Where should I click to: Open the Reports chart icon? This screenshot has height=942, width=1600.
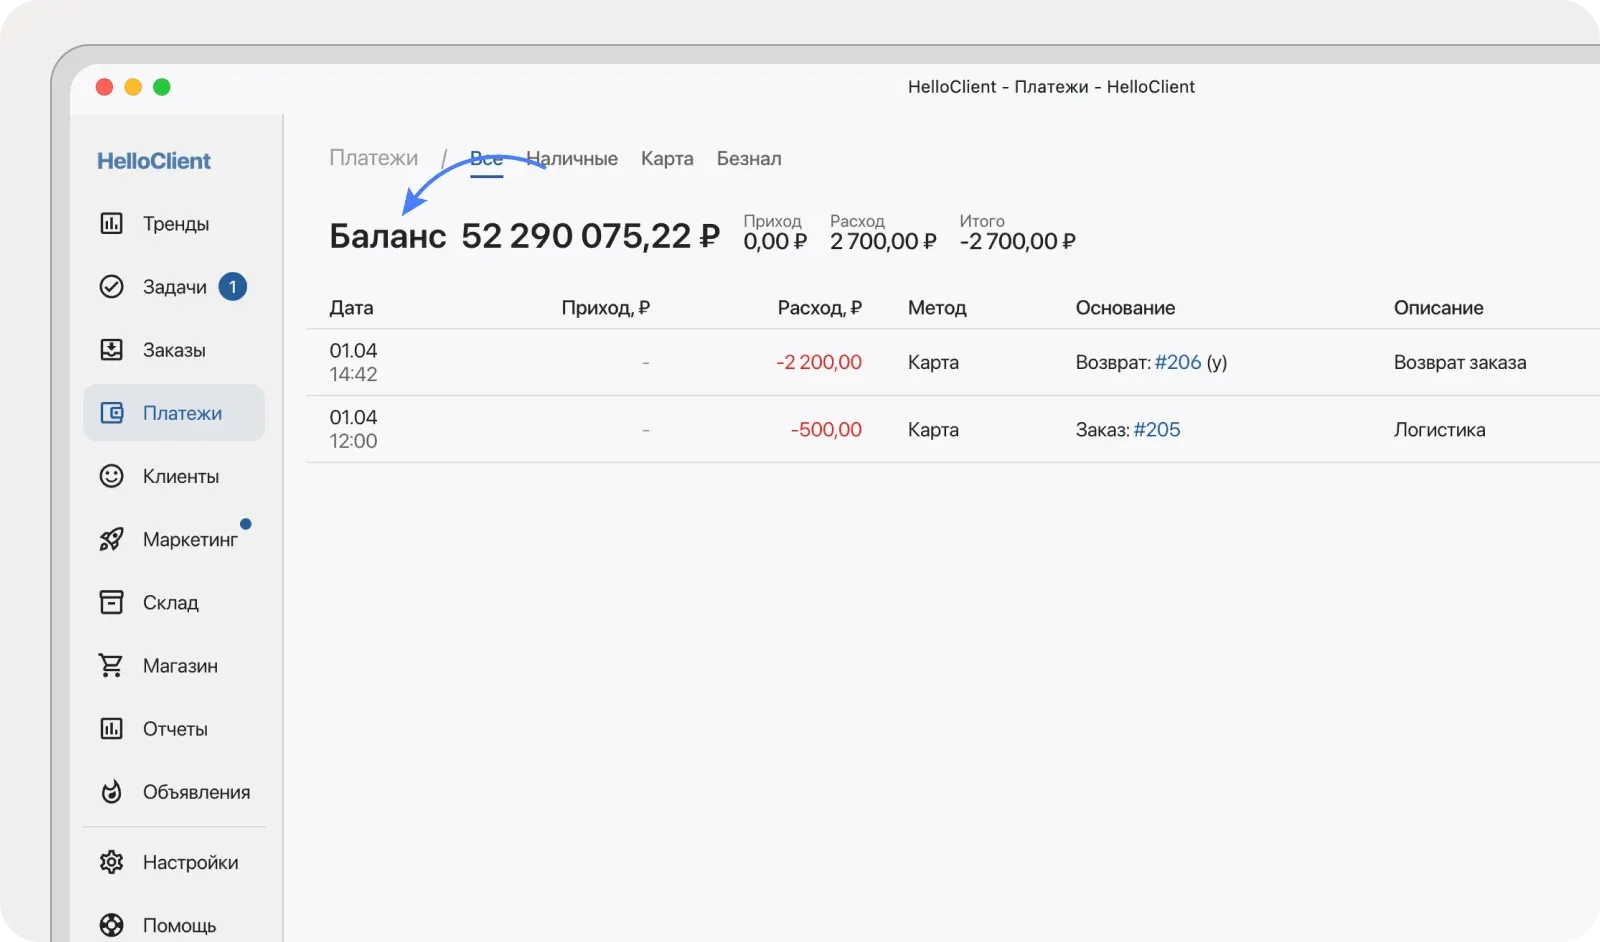pos(111,729)
